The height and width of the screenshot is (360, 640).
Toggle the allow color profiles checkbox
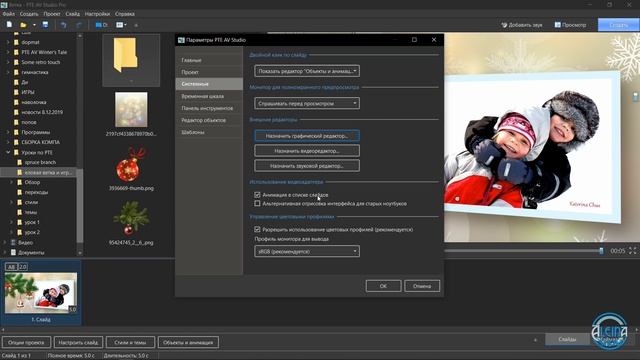[x=257, y=229]
